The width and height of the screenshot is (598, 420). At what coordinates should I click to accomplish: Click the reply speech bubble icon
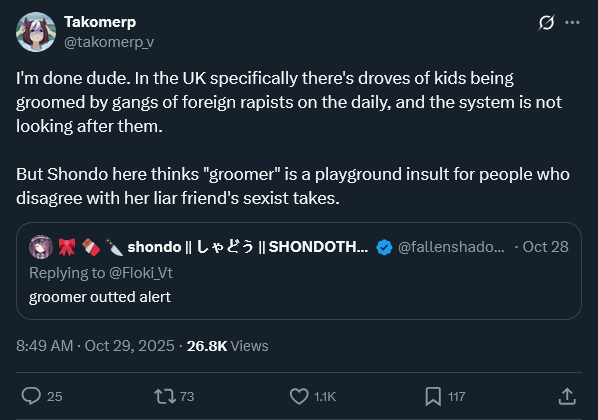point(31,396)
